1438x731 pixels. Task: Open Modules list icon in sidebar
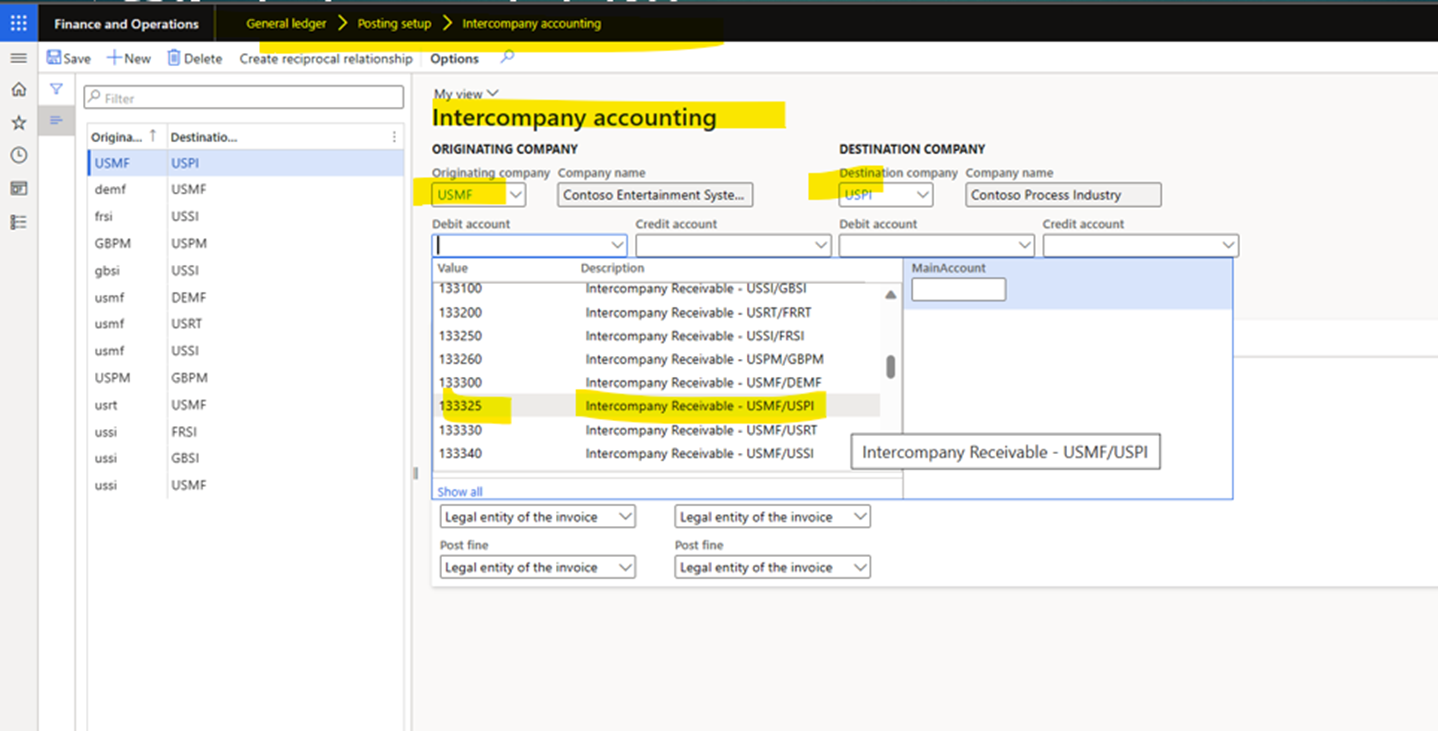click(x=18, y=222)
